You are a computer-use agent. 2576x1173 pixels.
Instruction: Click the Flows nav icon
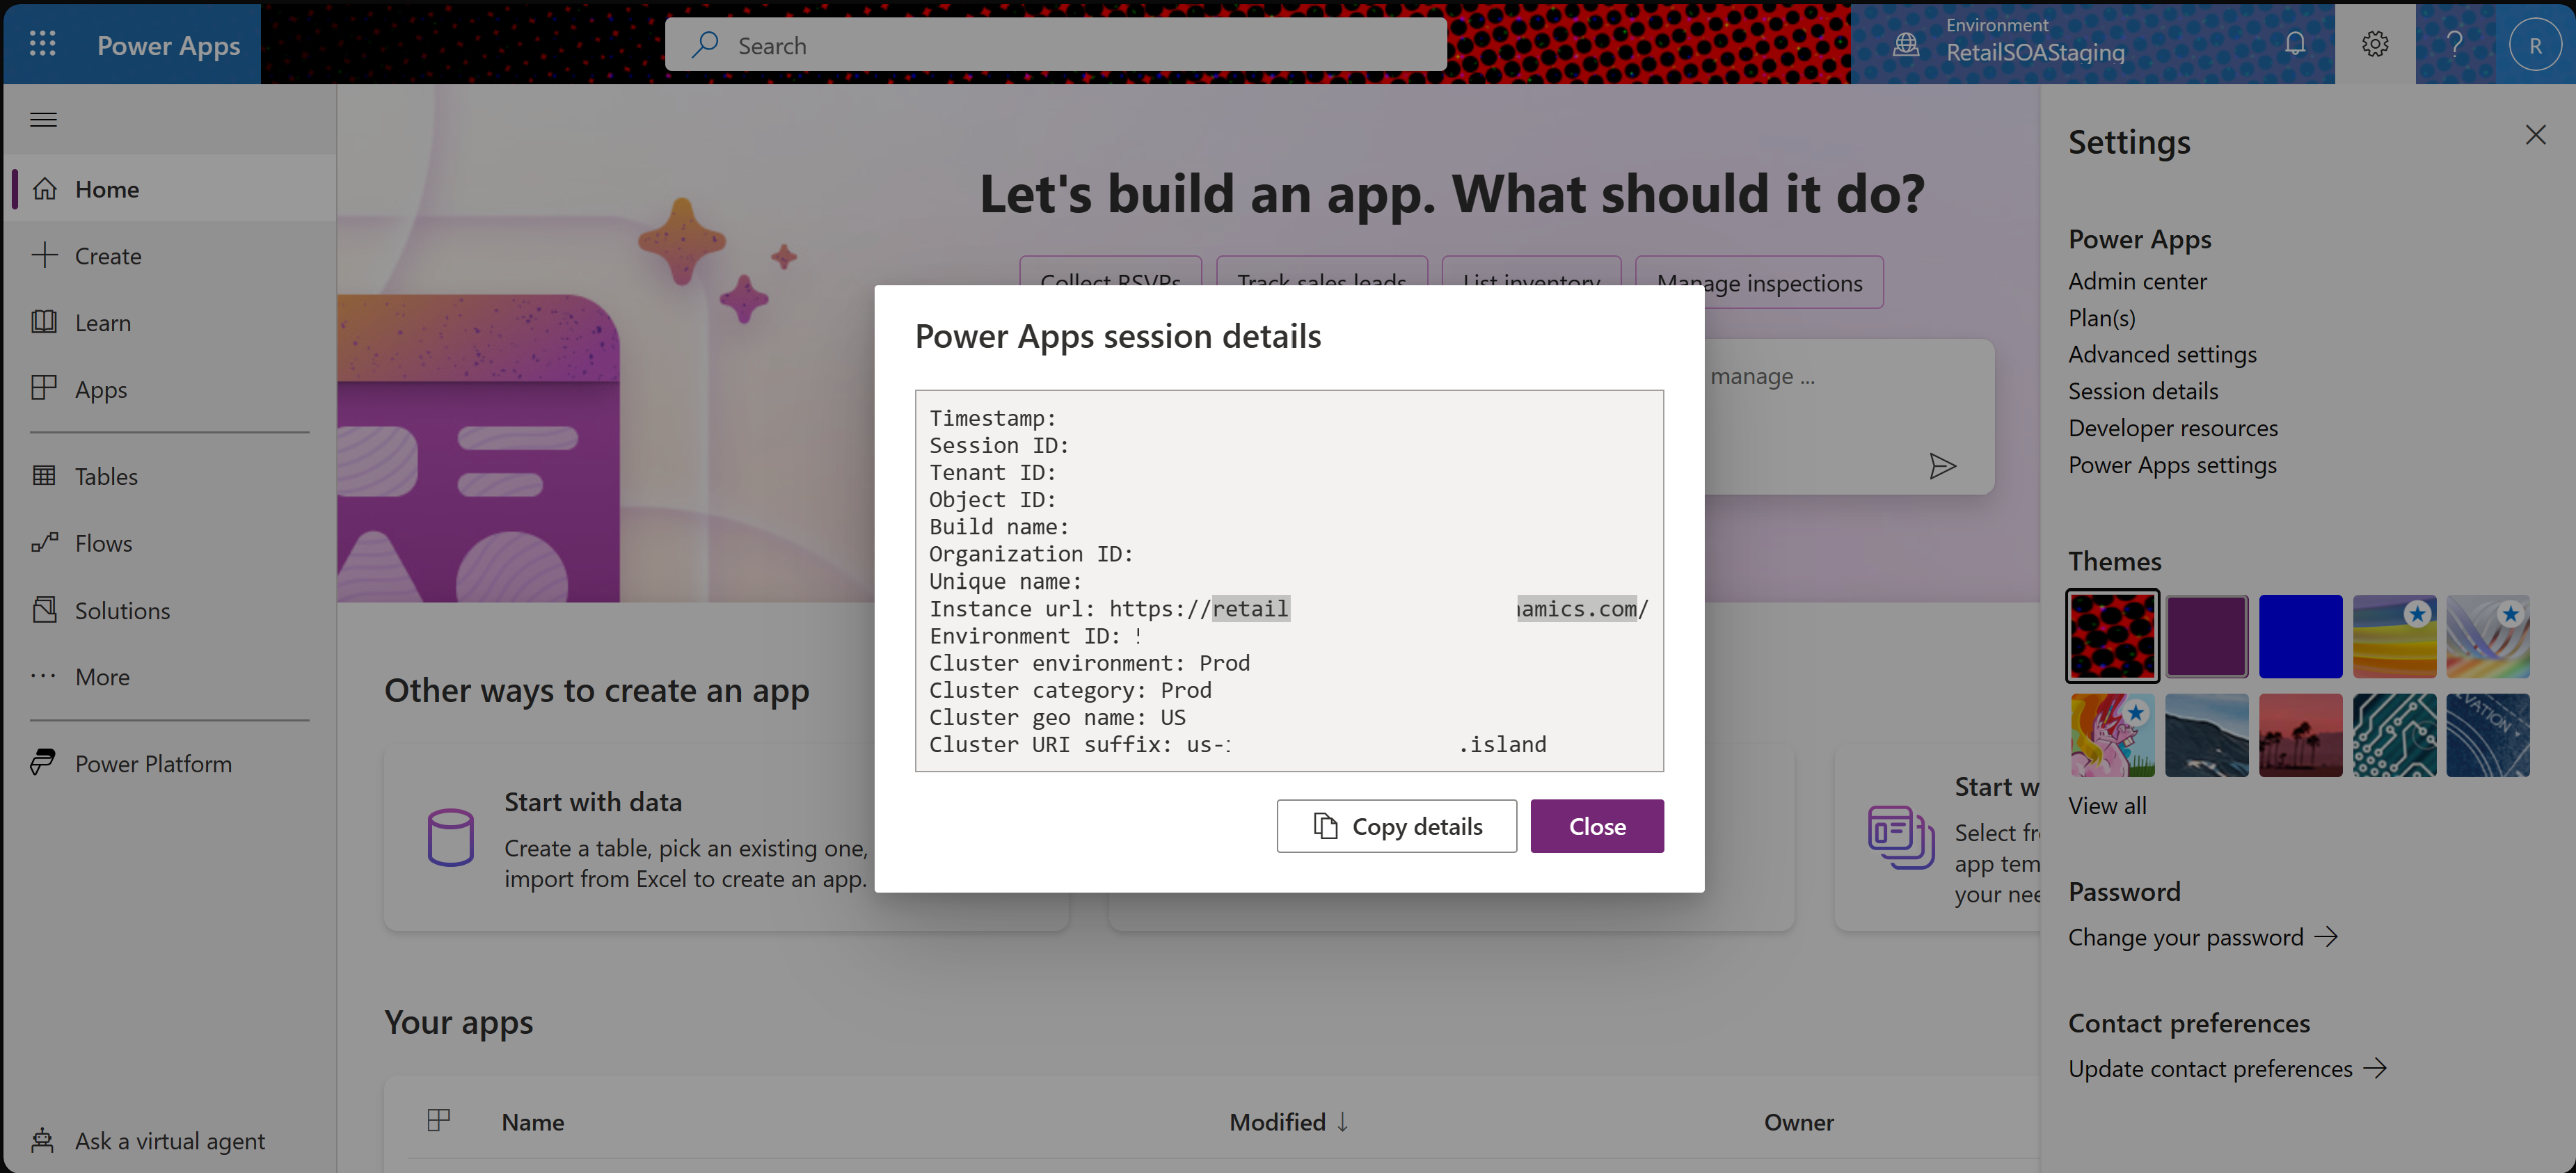point(45,541)
